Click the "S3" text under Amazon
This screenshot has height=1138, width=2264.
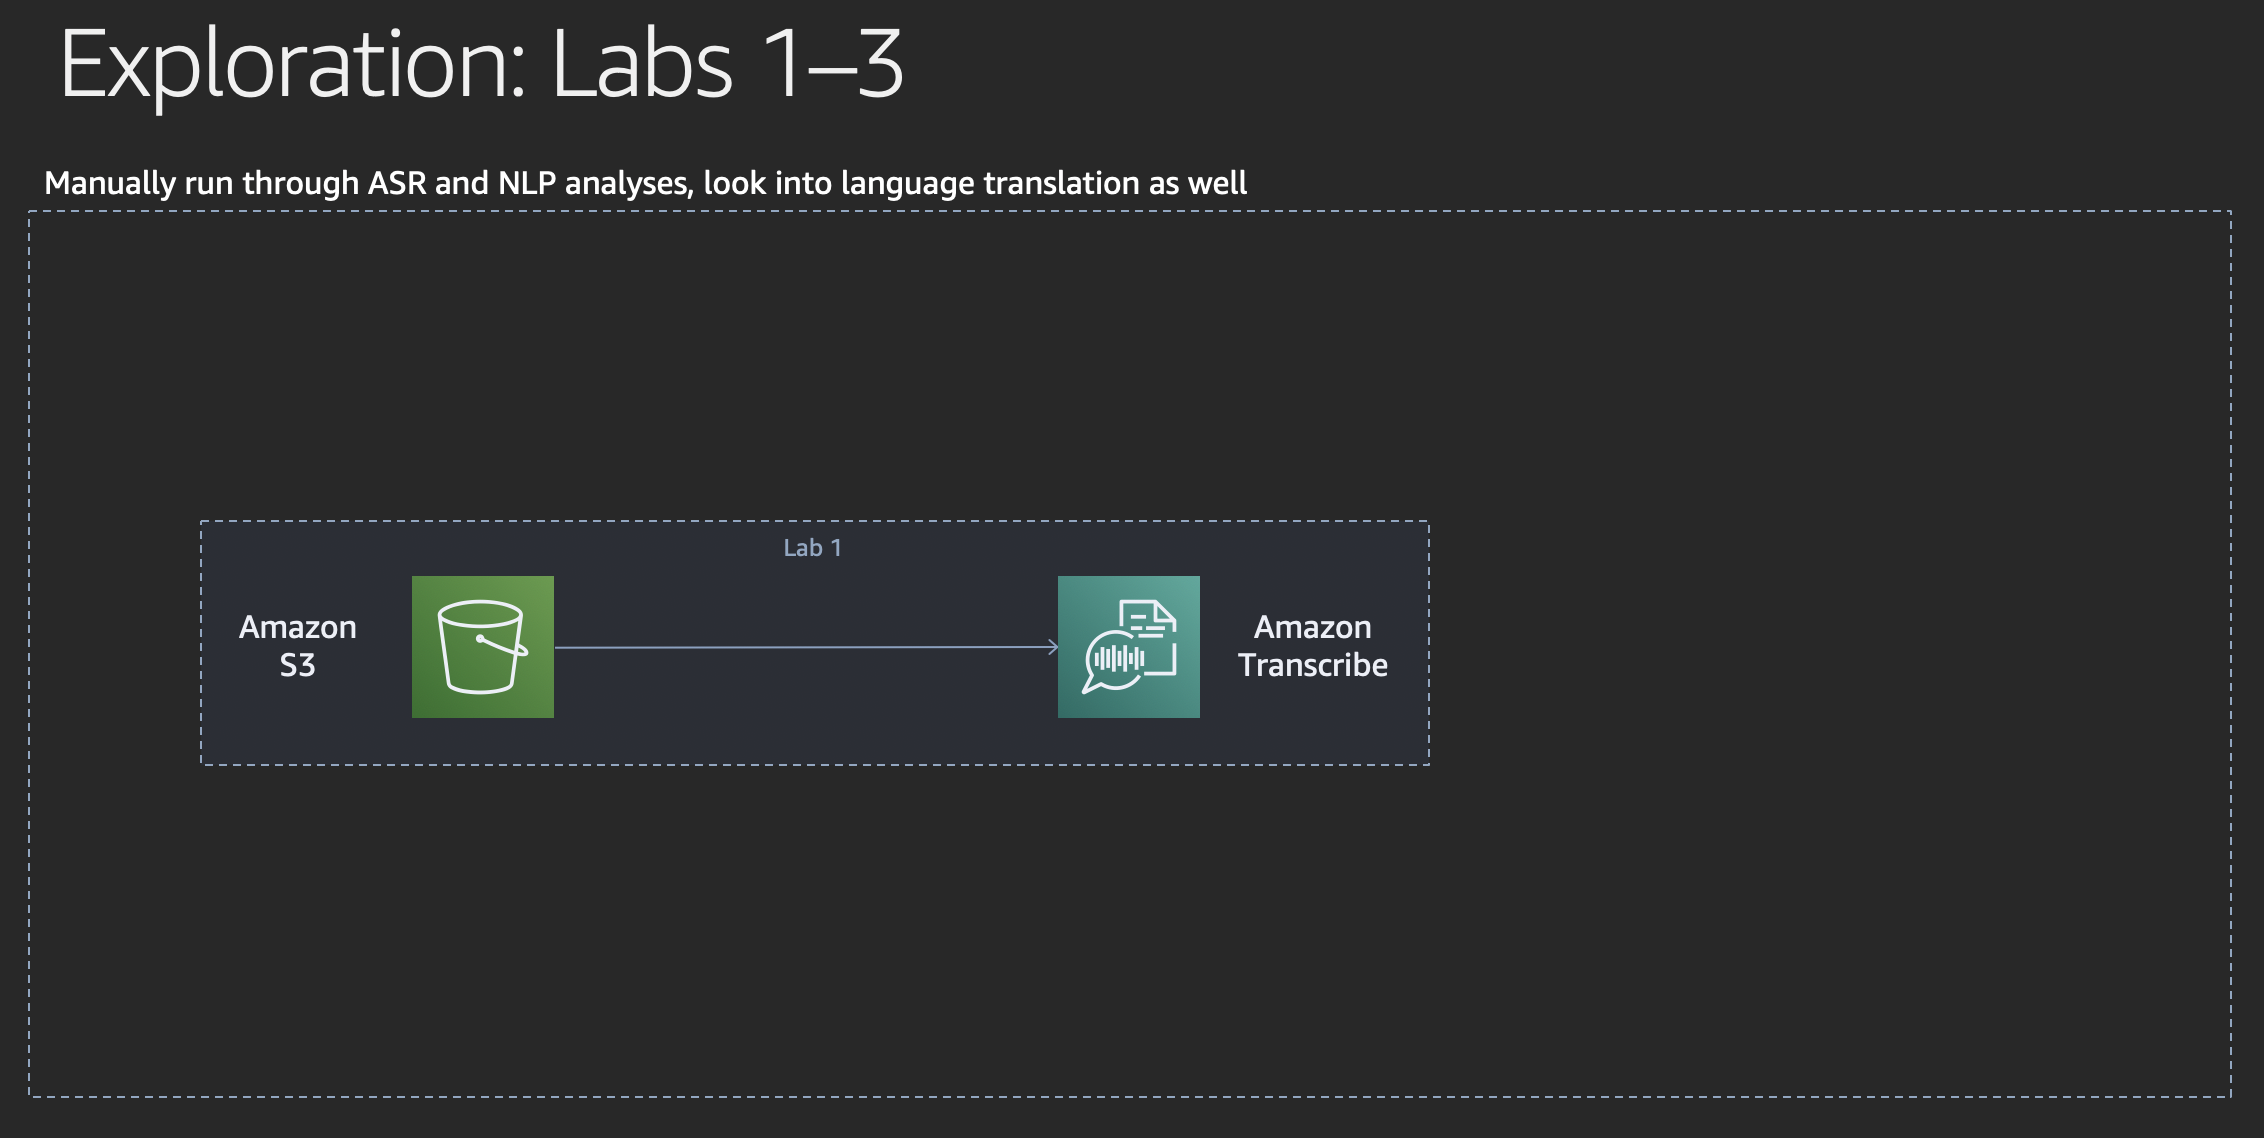click(297, 666)
